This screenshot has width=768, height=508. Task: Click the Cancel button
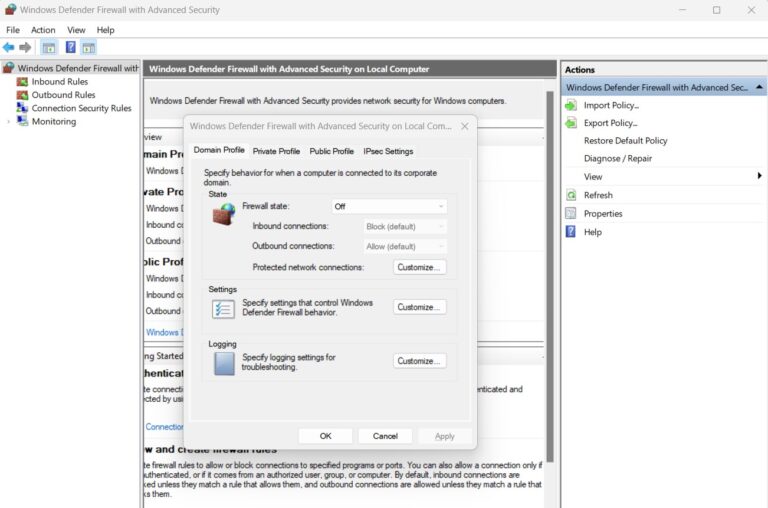pos(385,436)
